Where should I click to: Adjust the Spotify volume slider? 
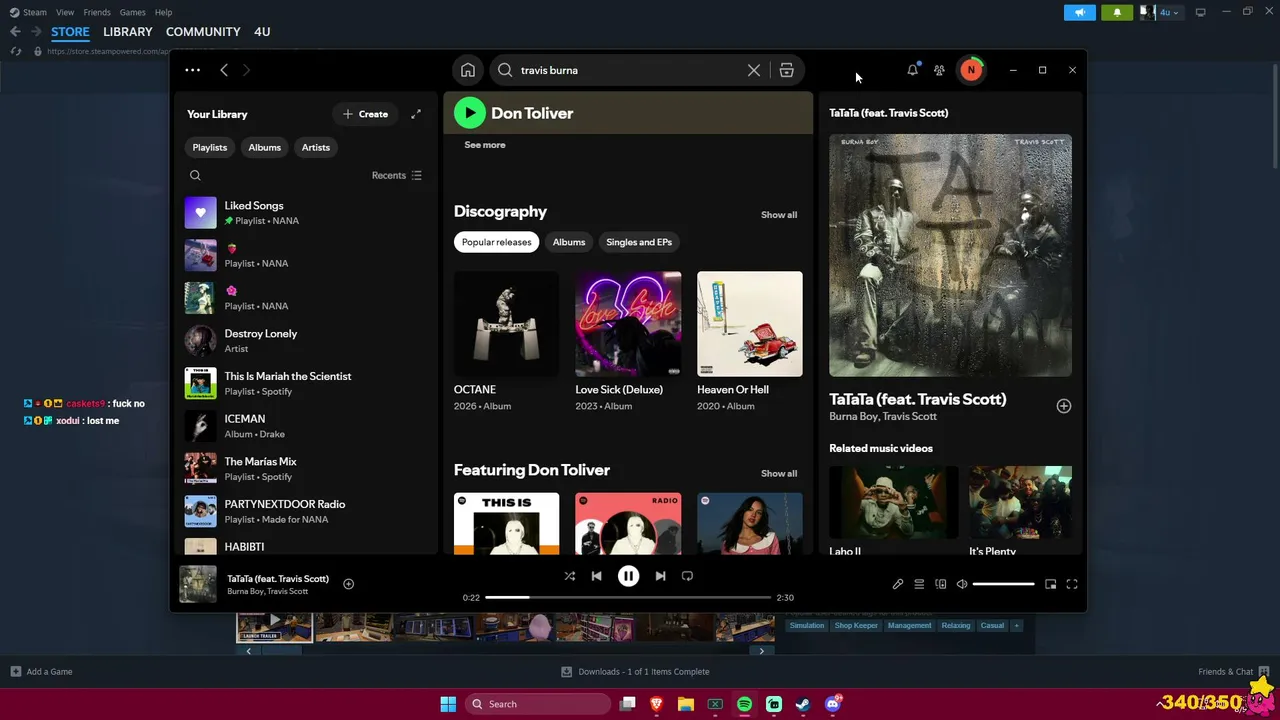click(1003, 584)
